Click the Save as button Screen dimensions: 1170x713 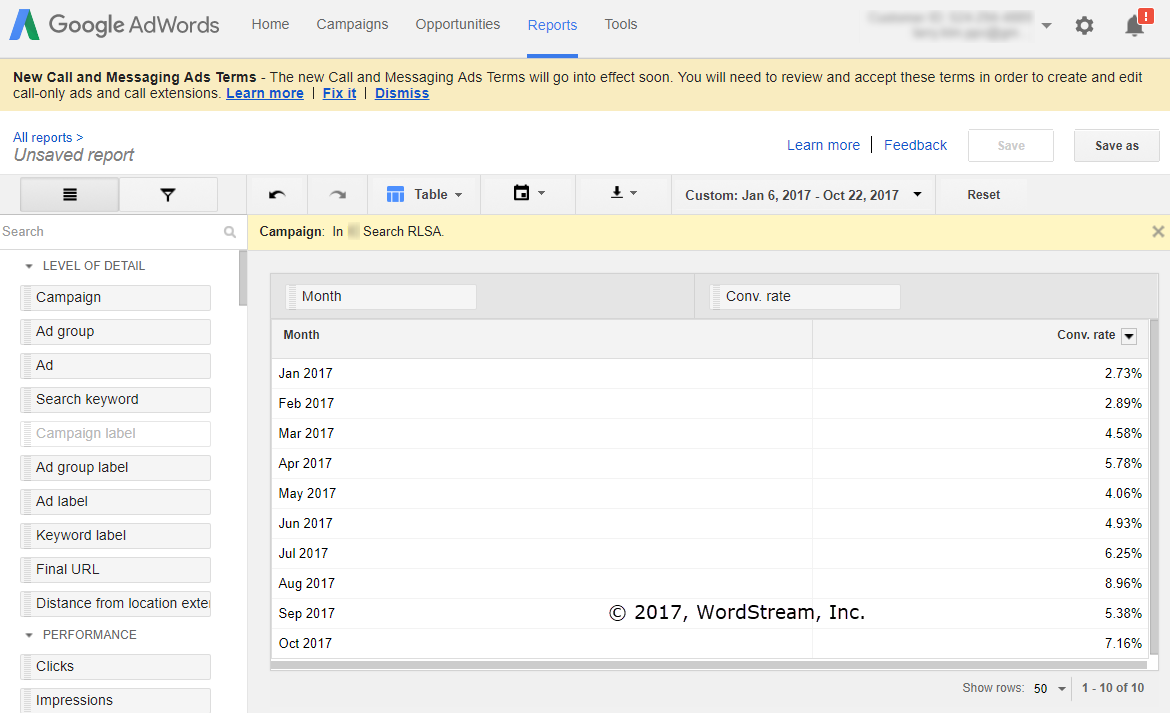point(1116,145)
